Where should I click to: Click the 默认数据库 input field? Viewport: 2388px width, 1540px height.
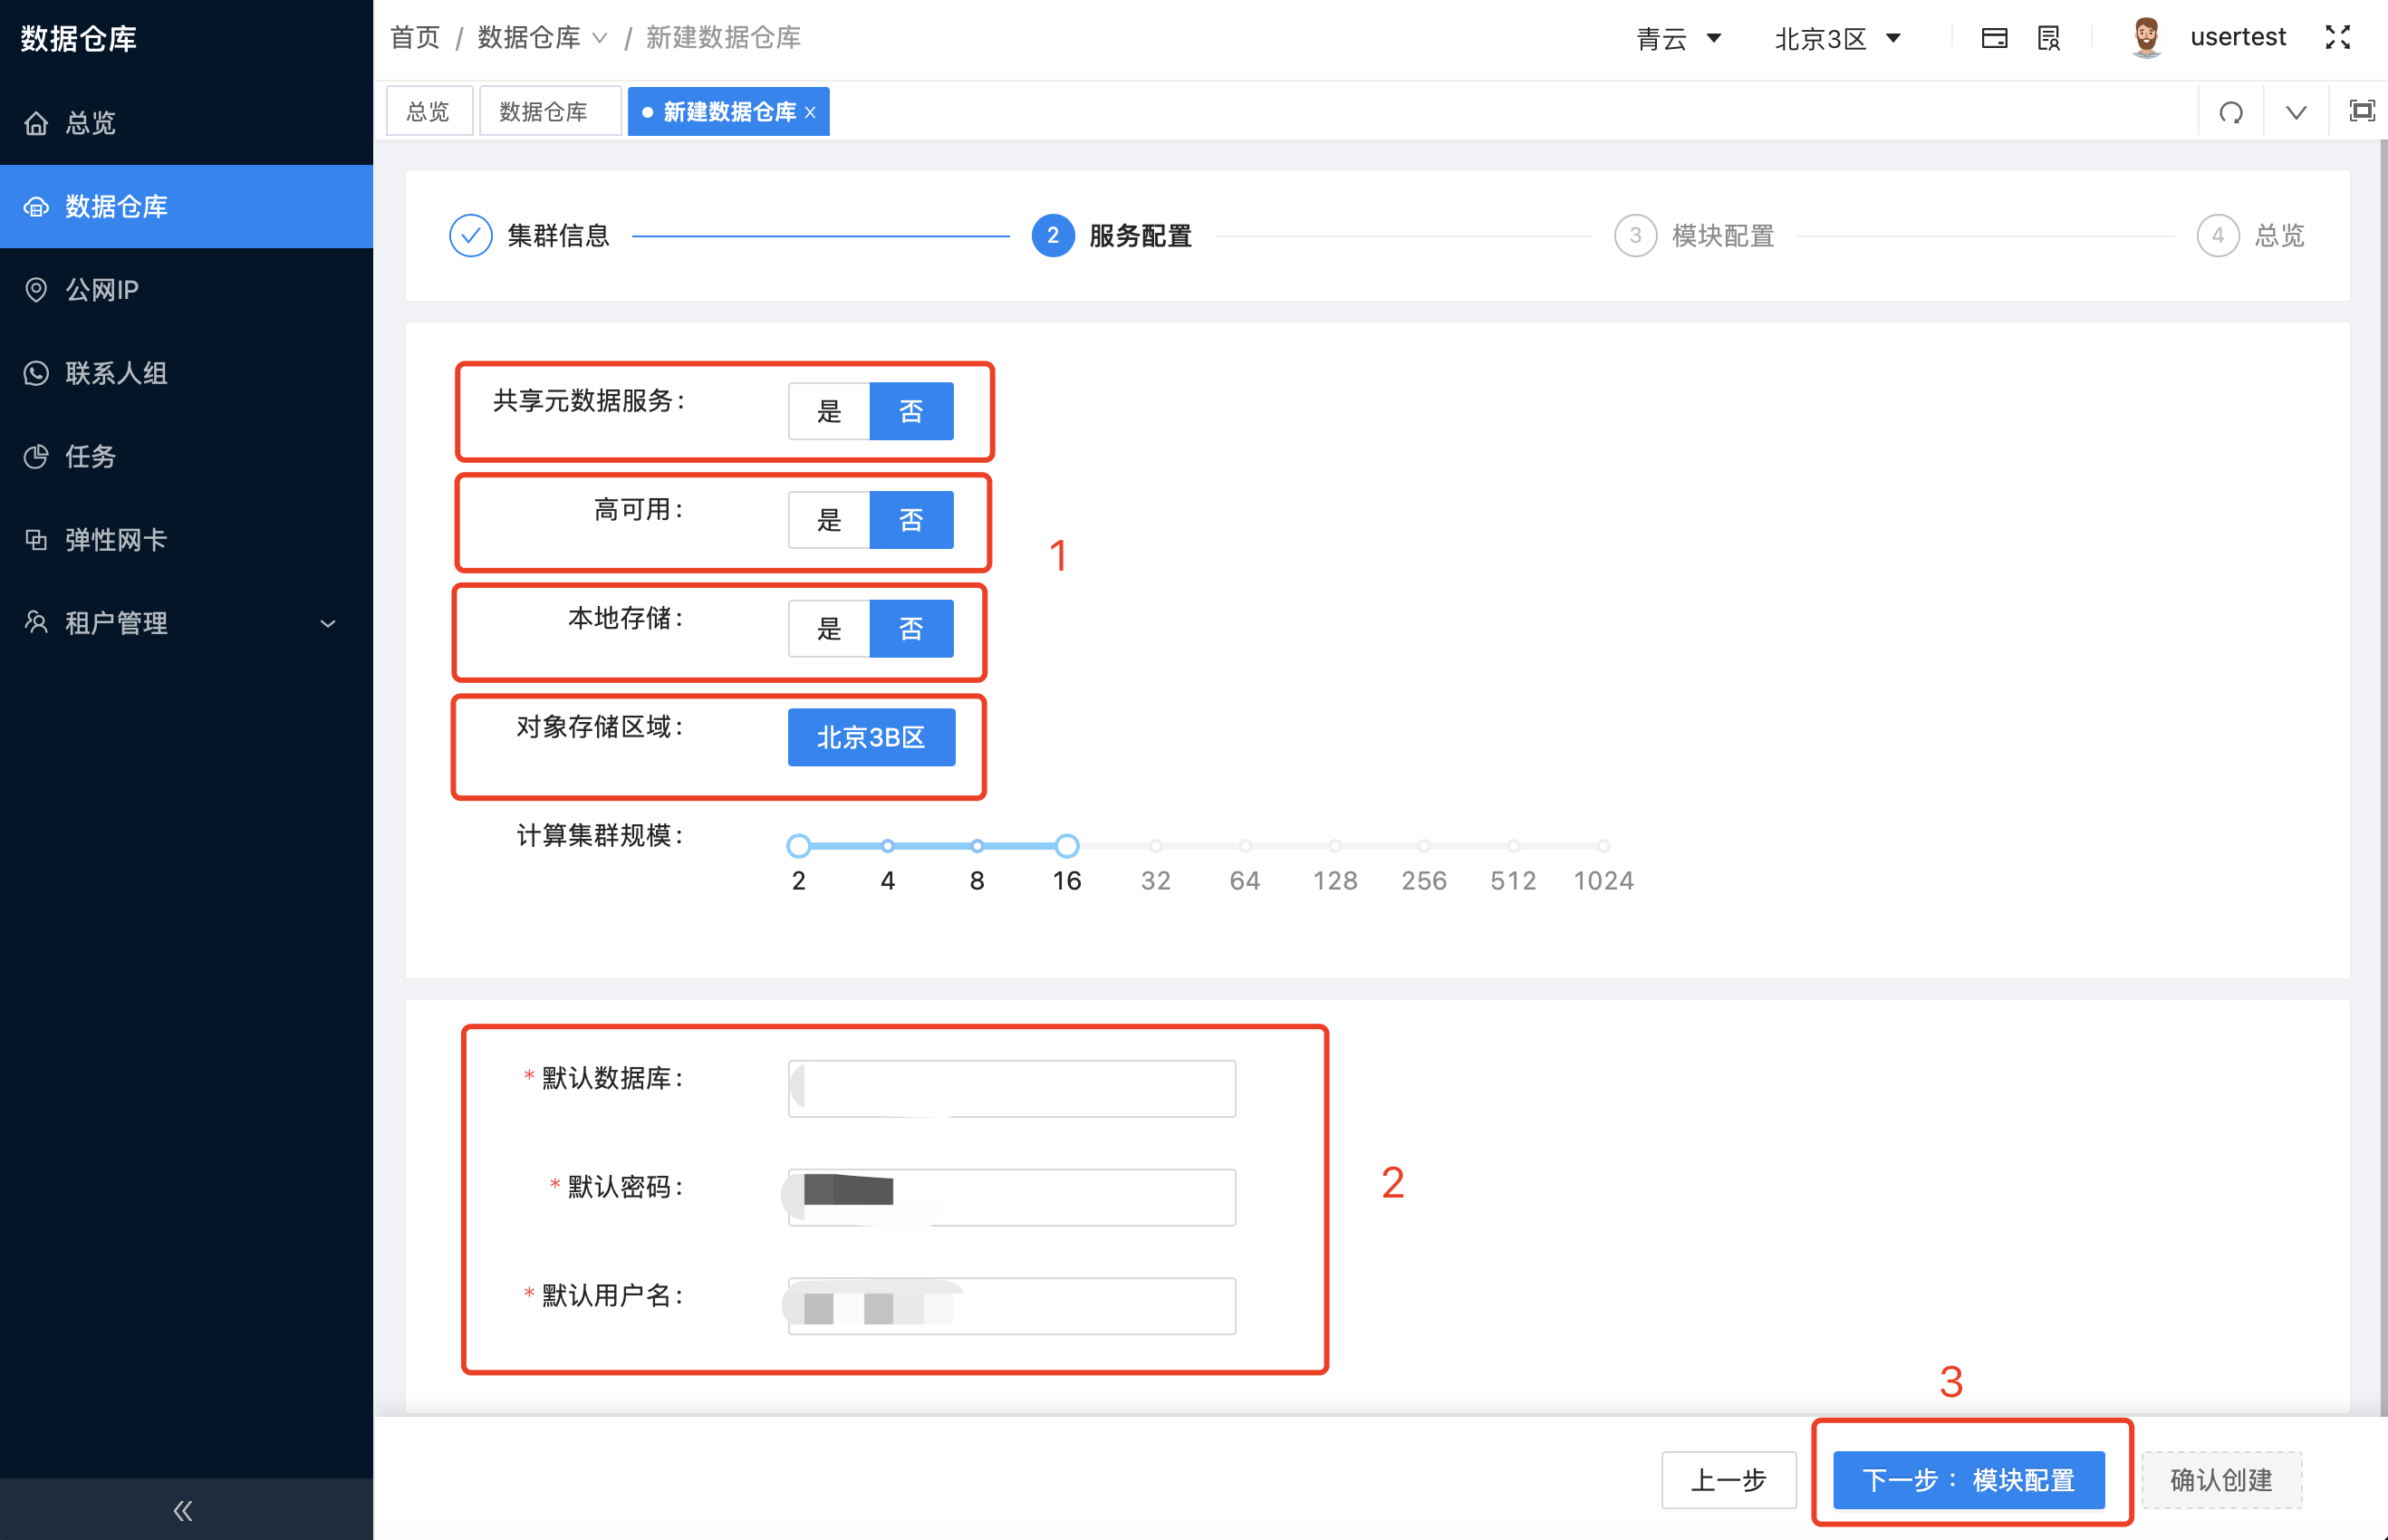click(x=1010, y=1087)
